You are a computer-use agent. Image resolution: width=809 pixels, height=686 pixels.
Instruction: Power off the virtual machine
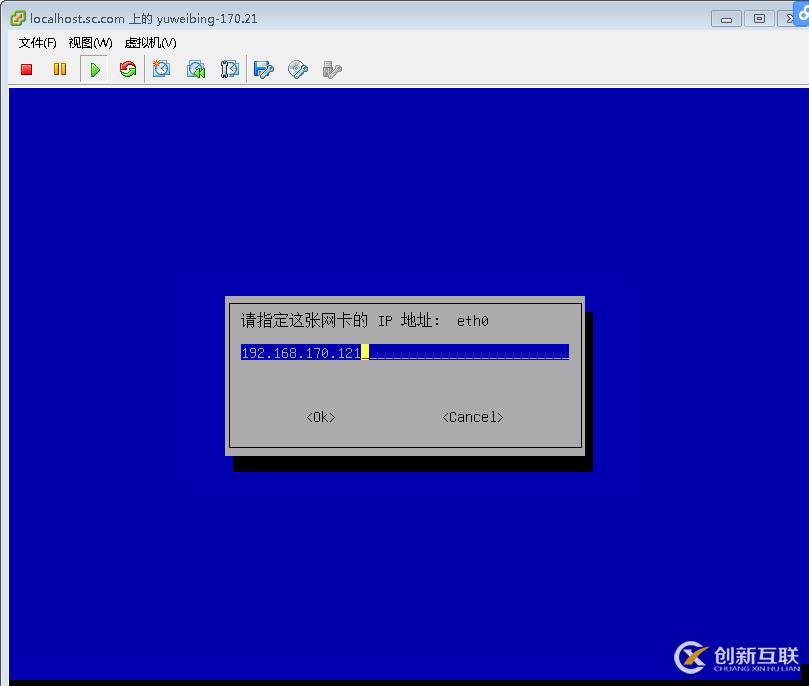[x=25, y=69]
